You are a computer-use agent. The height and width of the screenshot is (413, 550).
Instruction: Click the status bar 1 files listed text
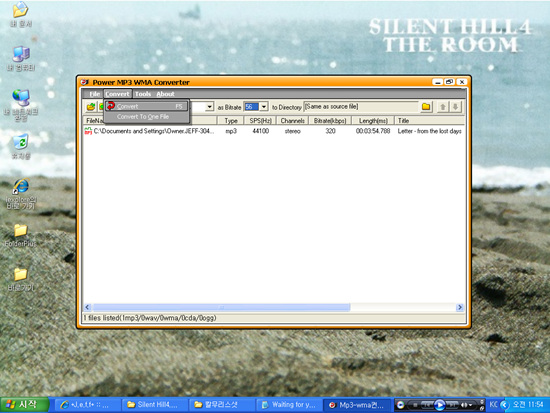click(150, 318)
